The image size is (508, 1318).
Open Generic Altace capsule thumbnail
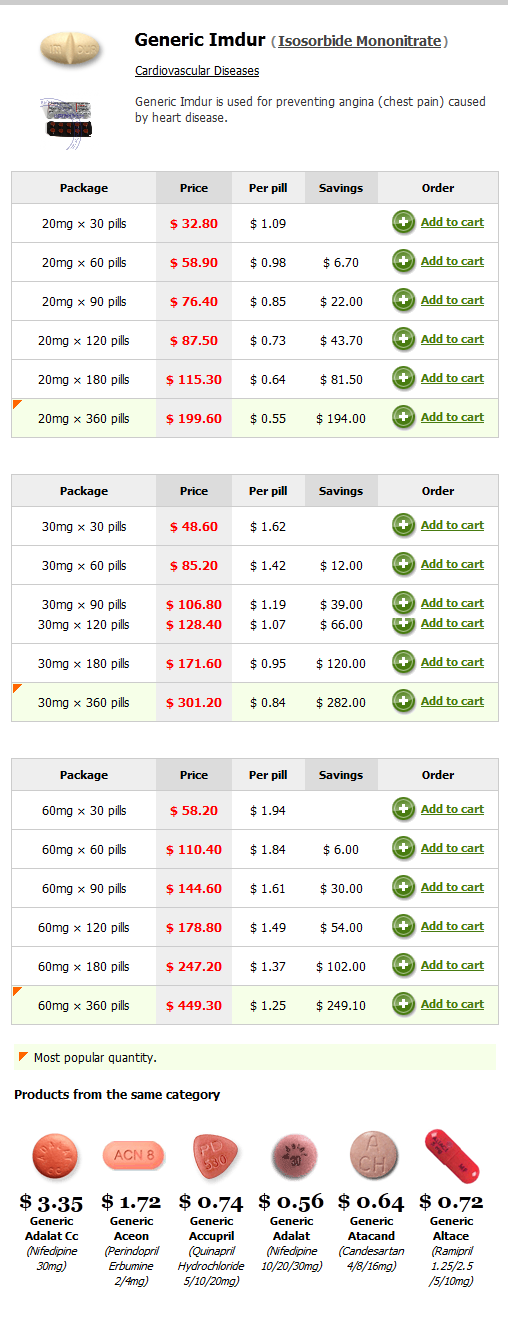tap(452, 1156)
